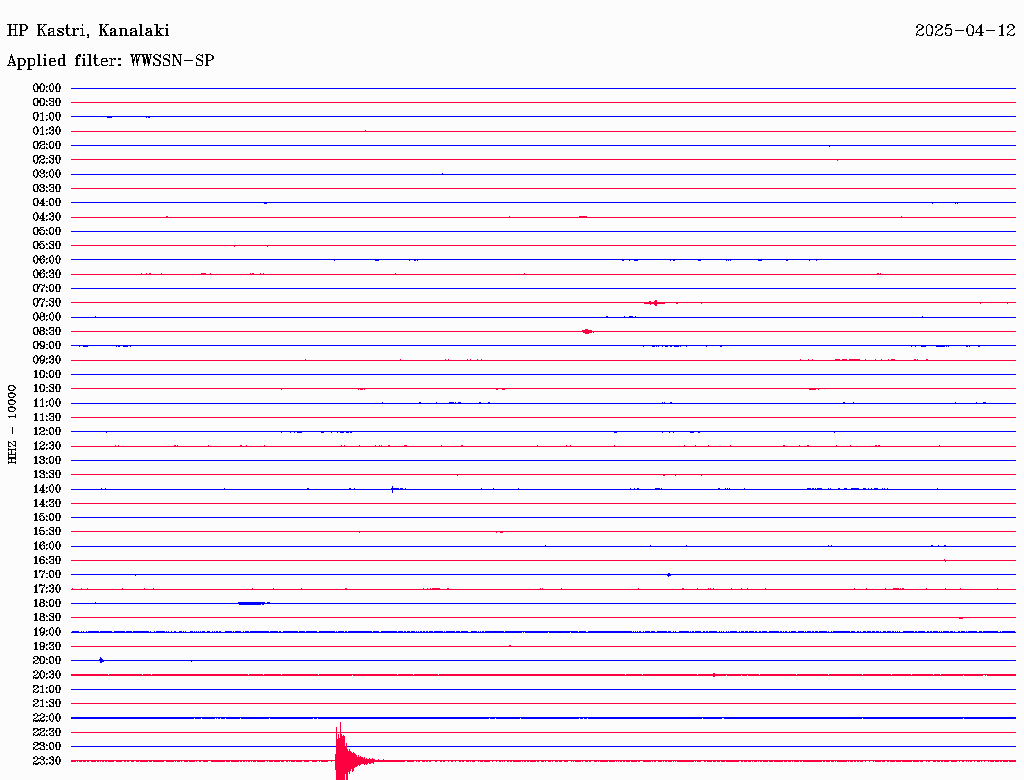Click the HHZ - 10000 axis label
The image size is (1024, 780).
click(12, 424)
